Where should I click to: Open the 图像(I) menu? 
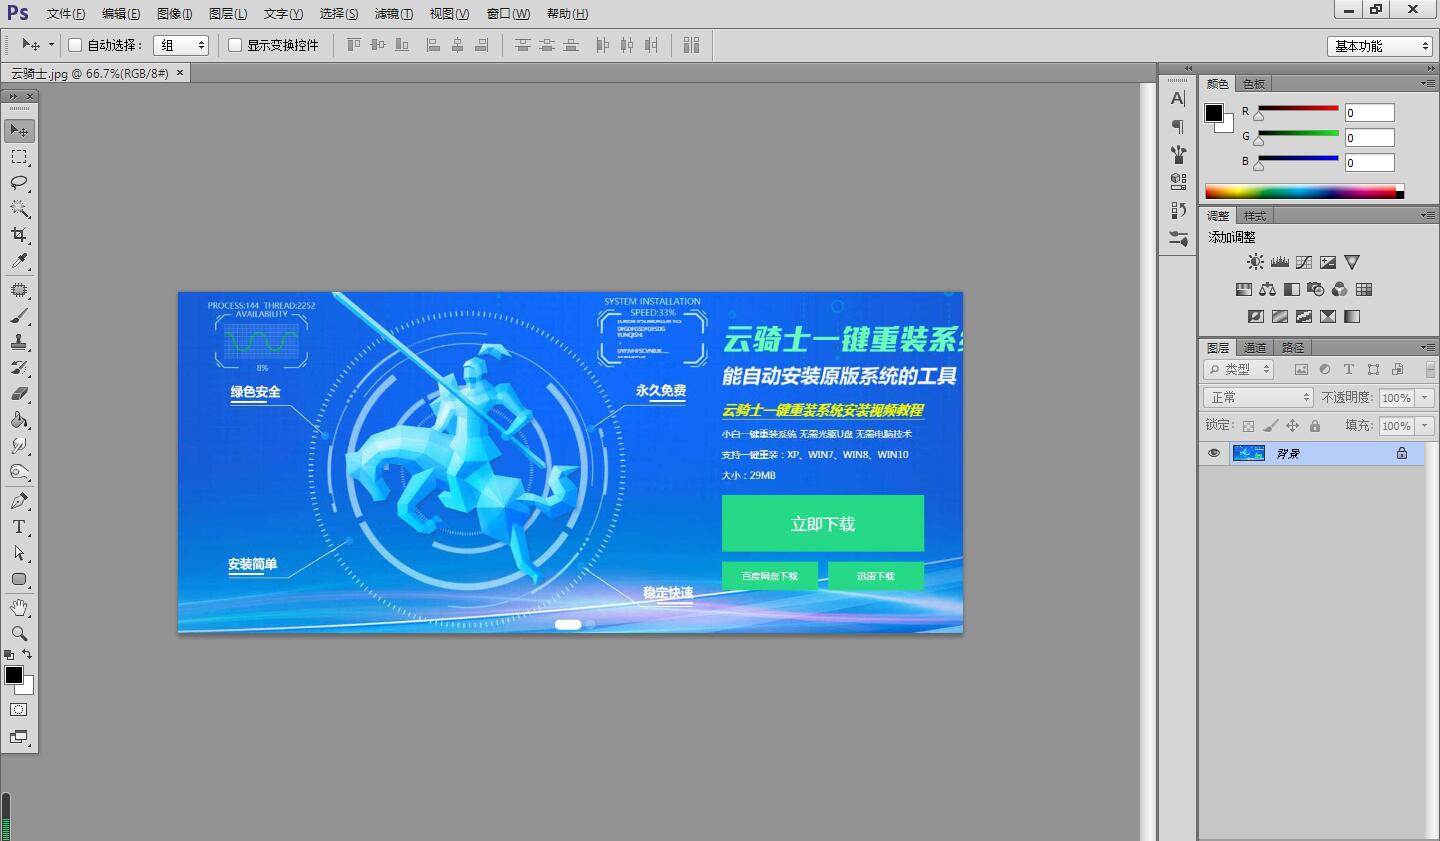coord(175,14)
